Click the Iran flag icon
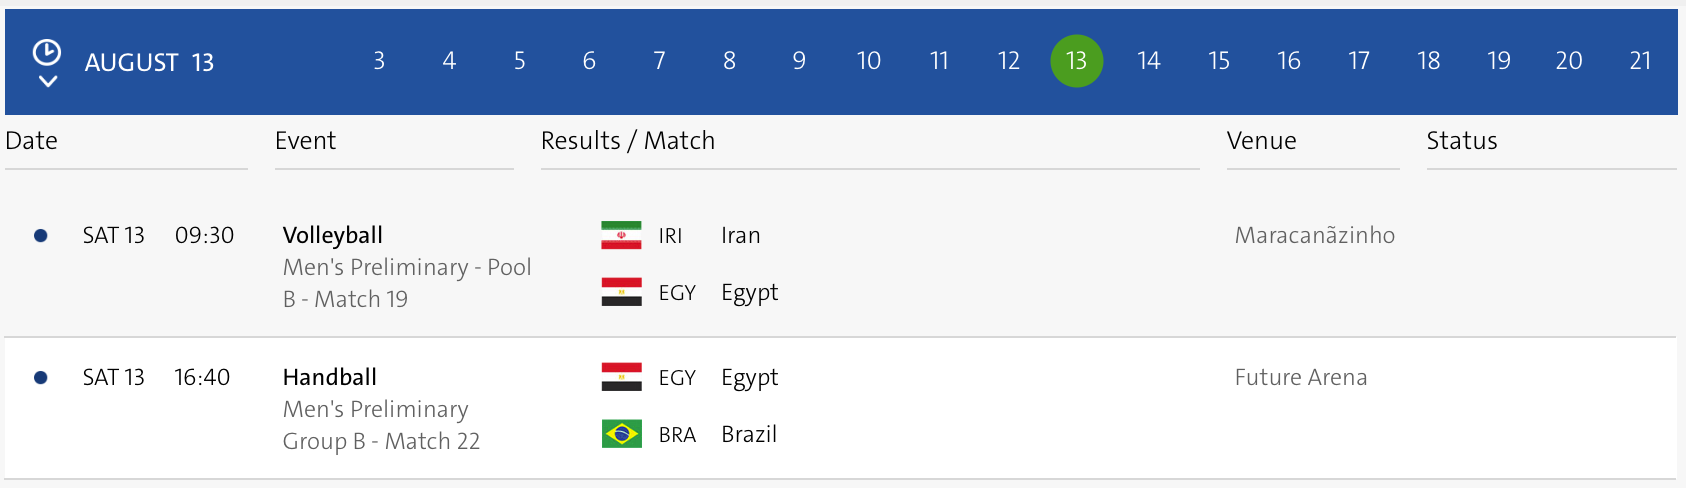Image resolution: width=1686 pixels, height=488 pixels. click(621, 235)
